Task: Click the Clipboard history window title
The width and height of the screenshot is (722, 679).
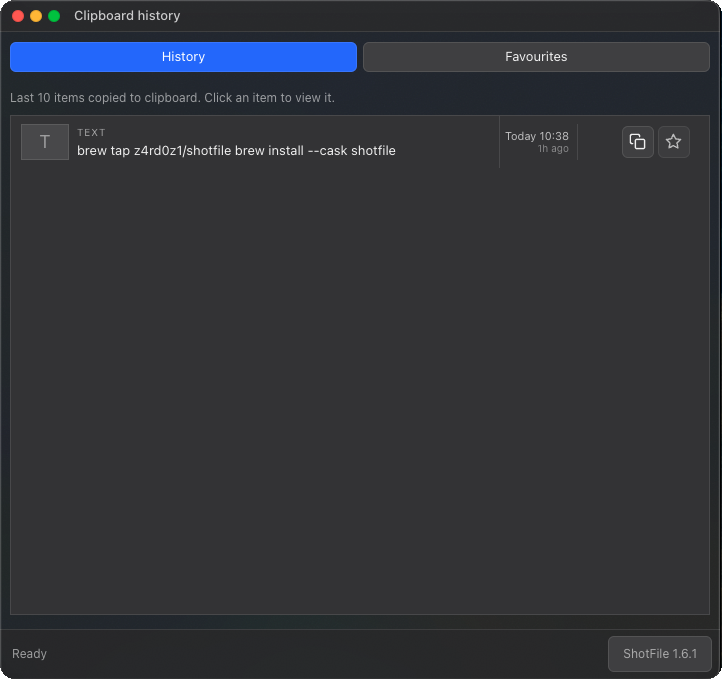Action: tap(127, 16)
